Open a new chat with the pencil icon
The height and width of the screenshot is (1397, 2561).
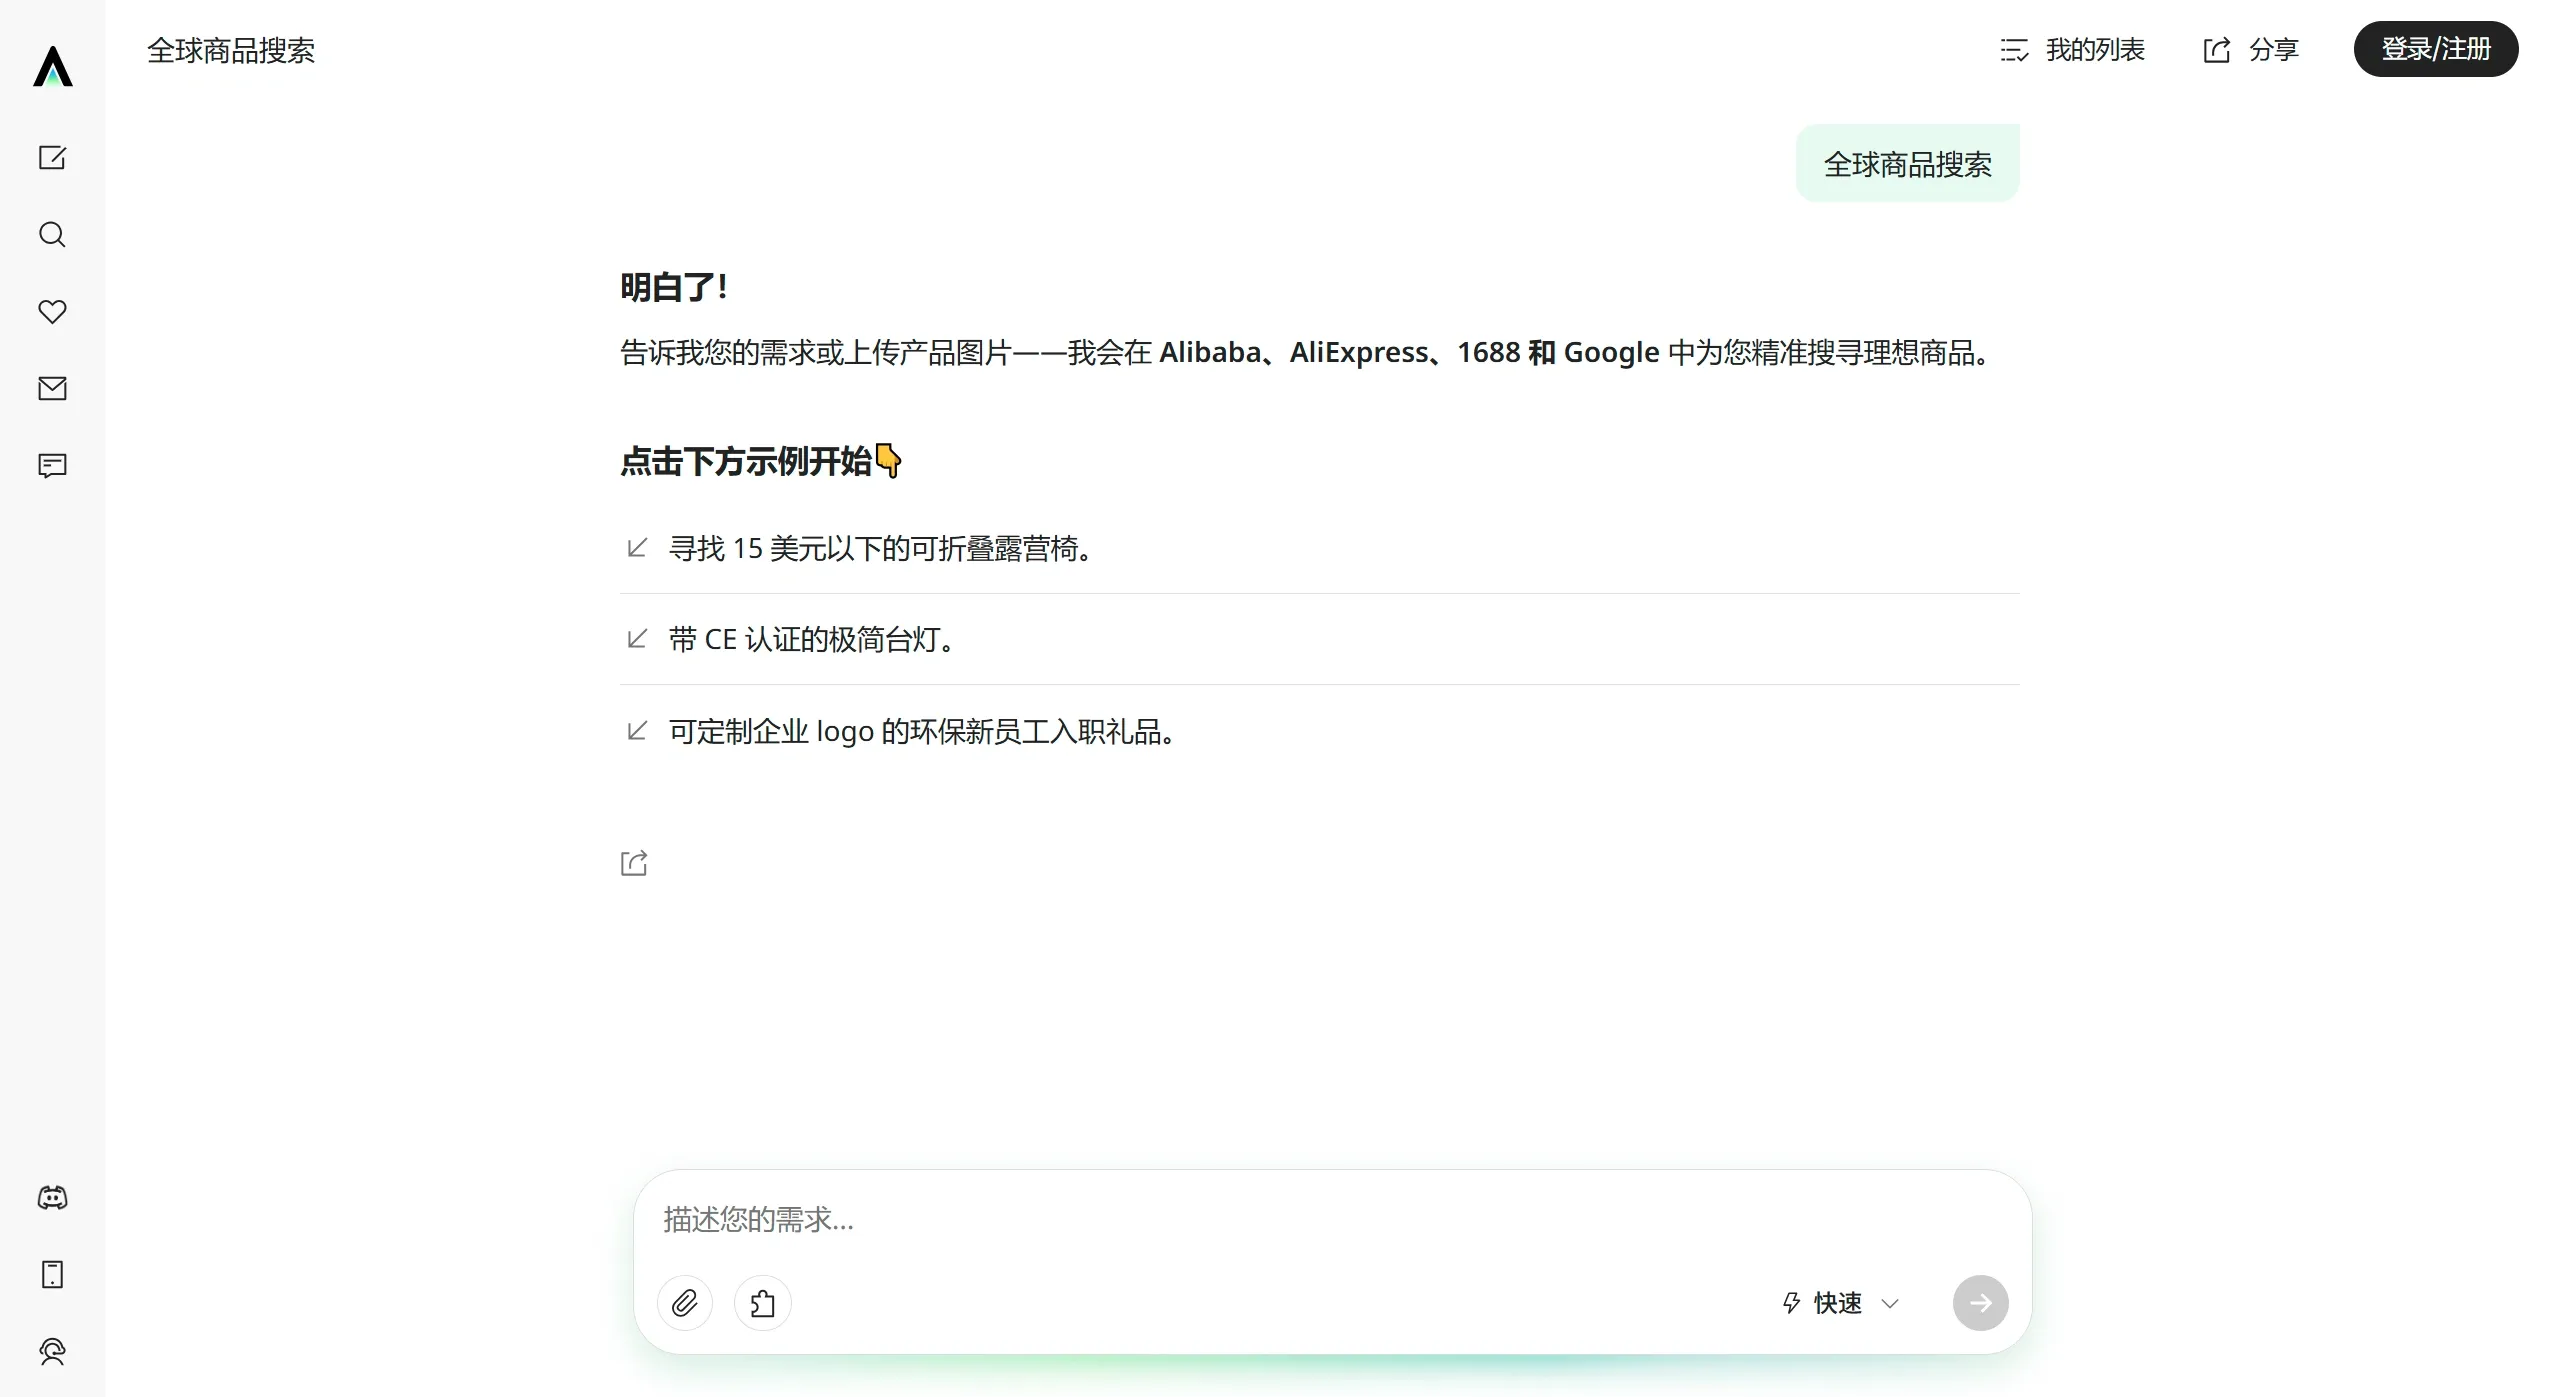(x=52, y=158)
